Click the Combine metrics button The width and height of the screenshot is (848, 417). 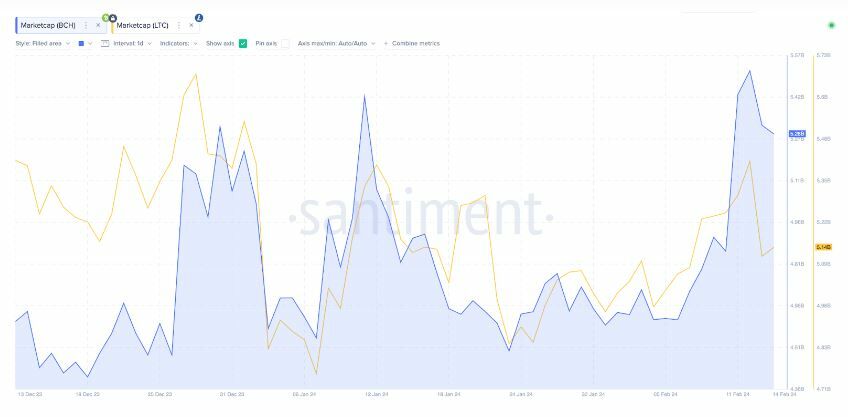[412, 43]
